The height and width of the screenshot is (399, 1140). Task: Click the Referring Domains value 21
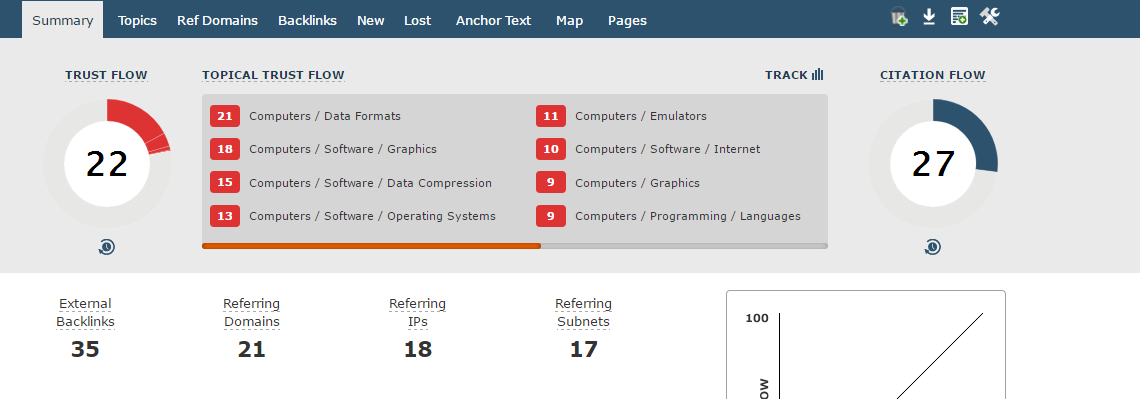252,350
